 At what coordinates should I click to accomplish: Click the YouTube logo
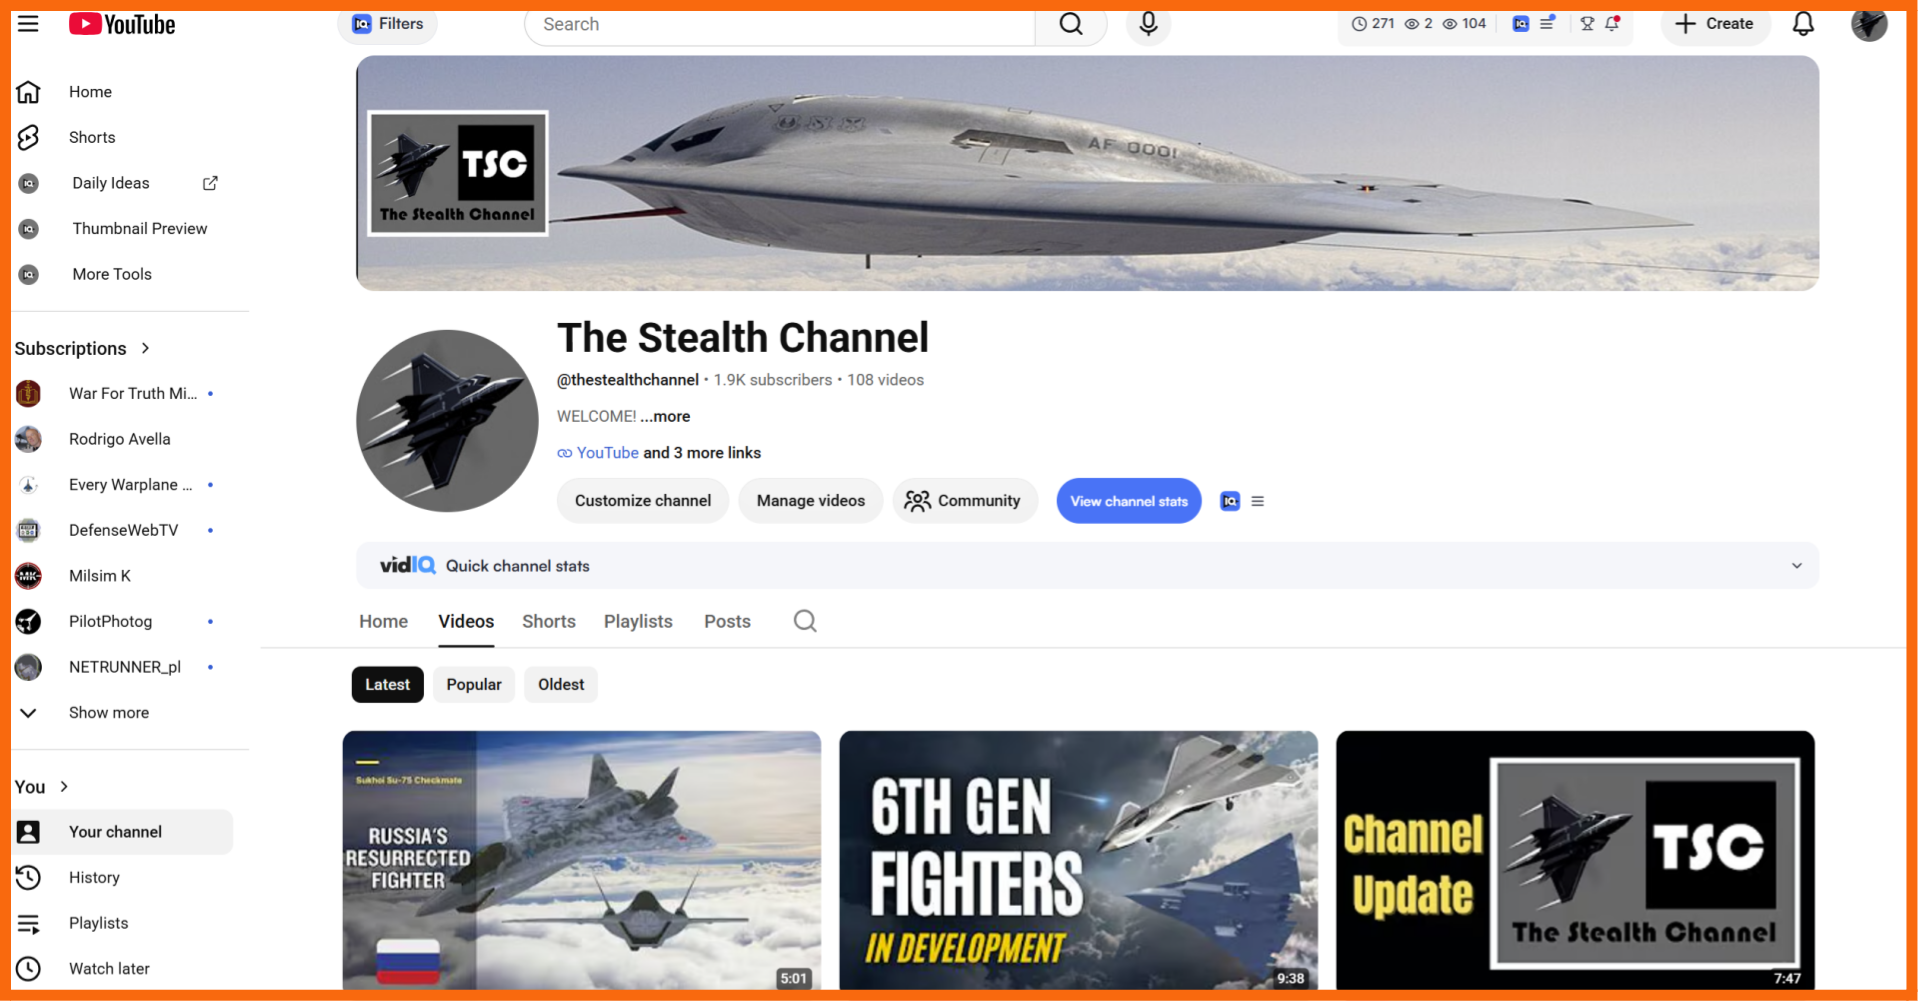122,24
